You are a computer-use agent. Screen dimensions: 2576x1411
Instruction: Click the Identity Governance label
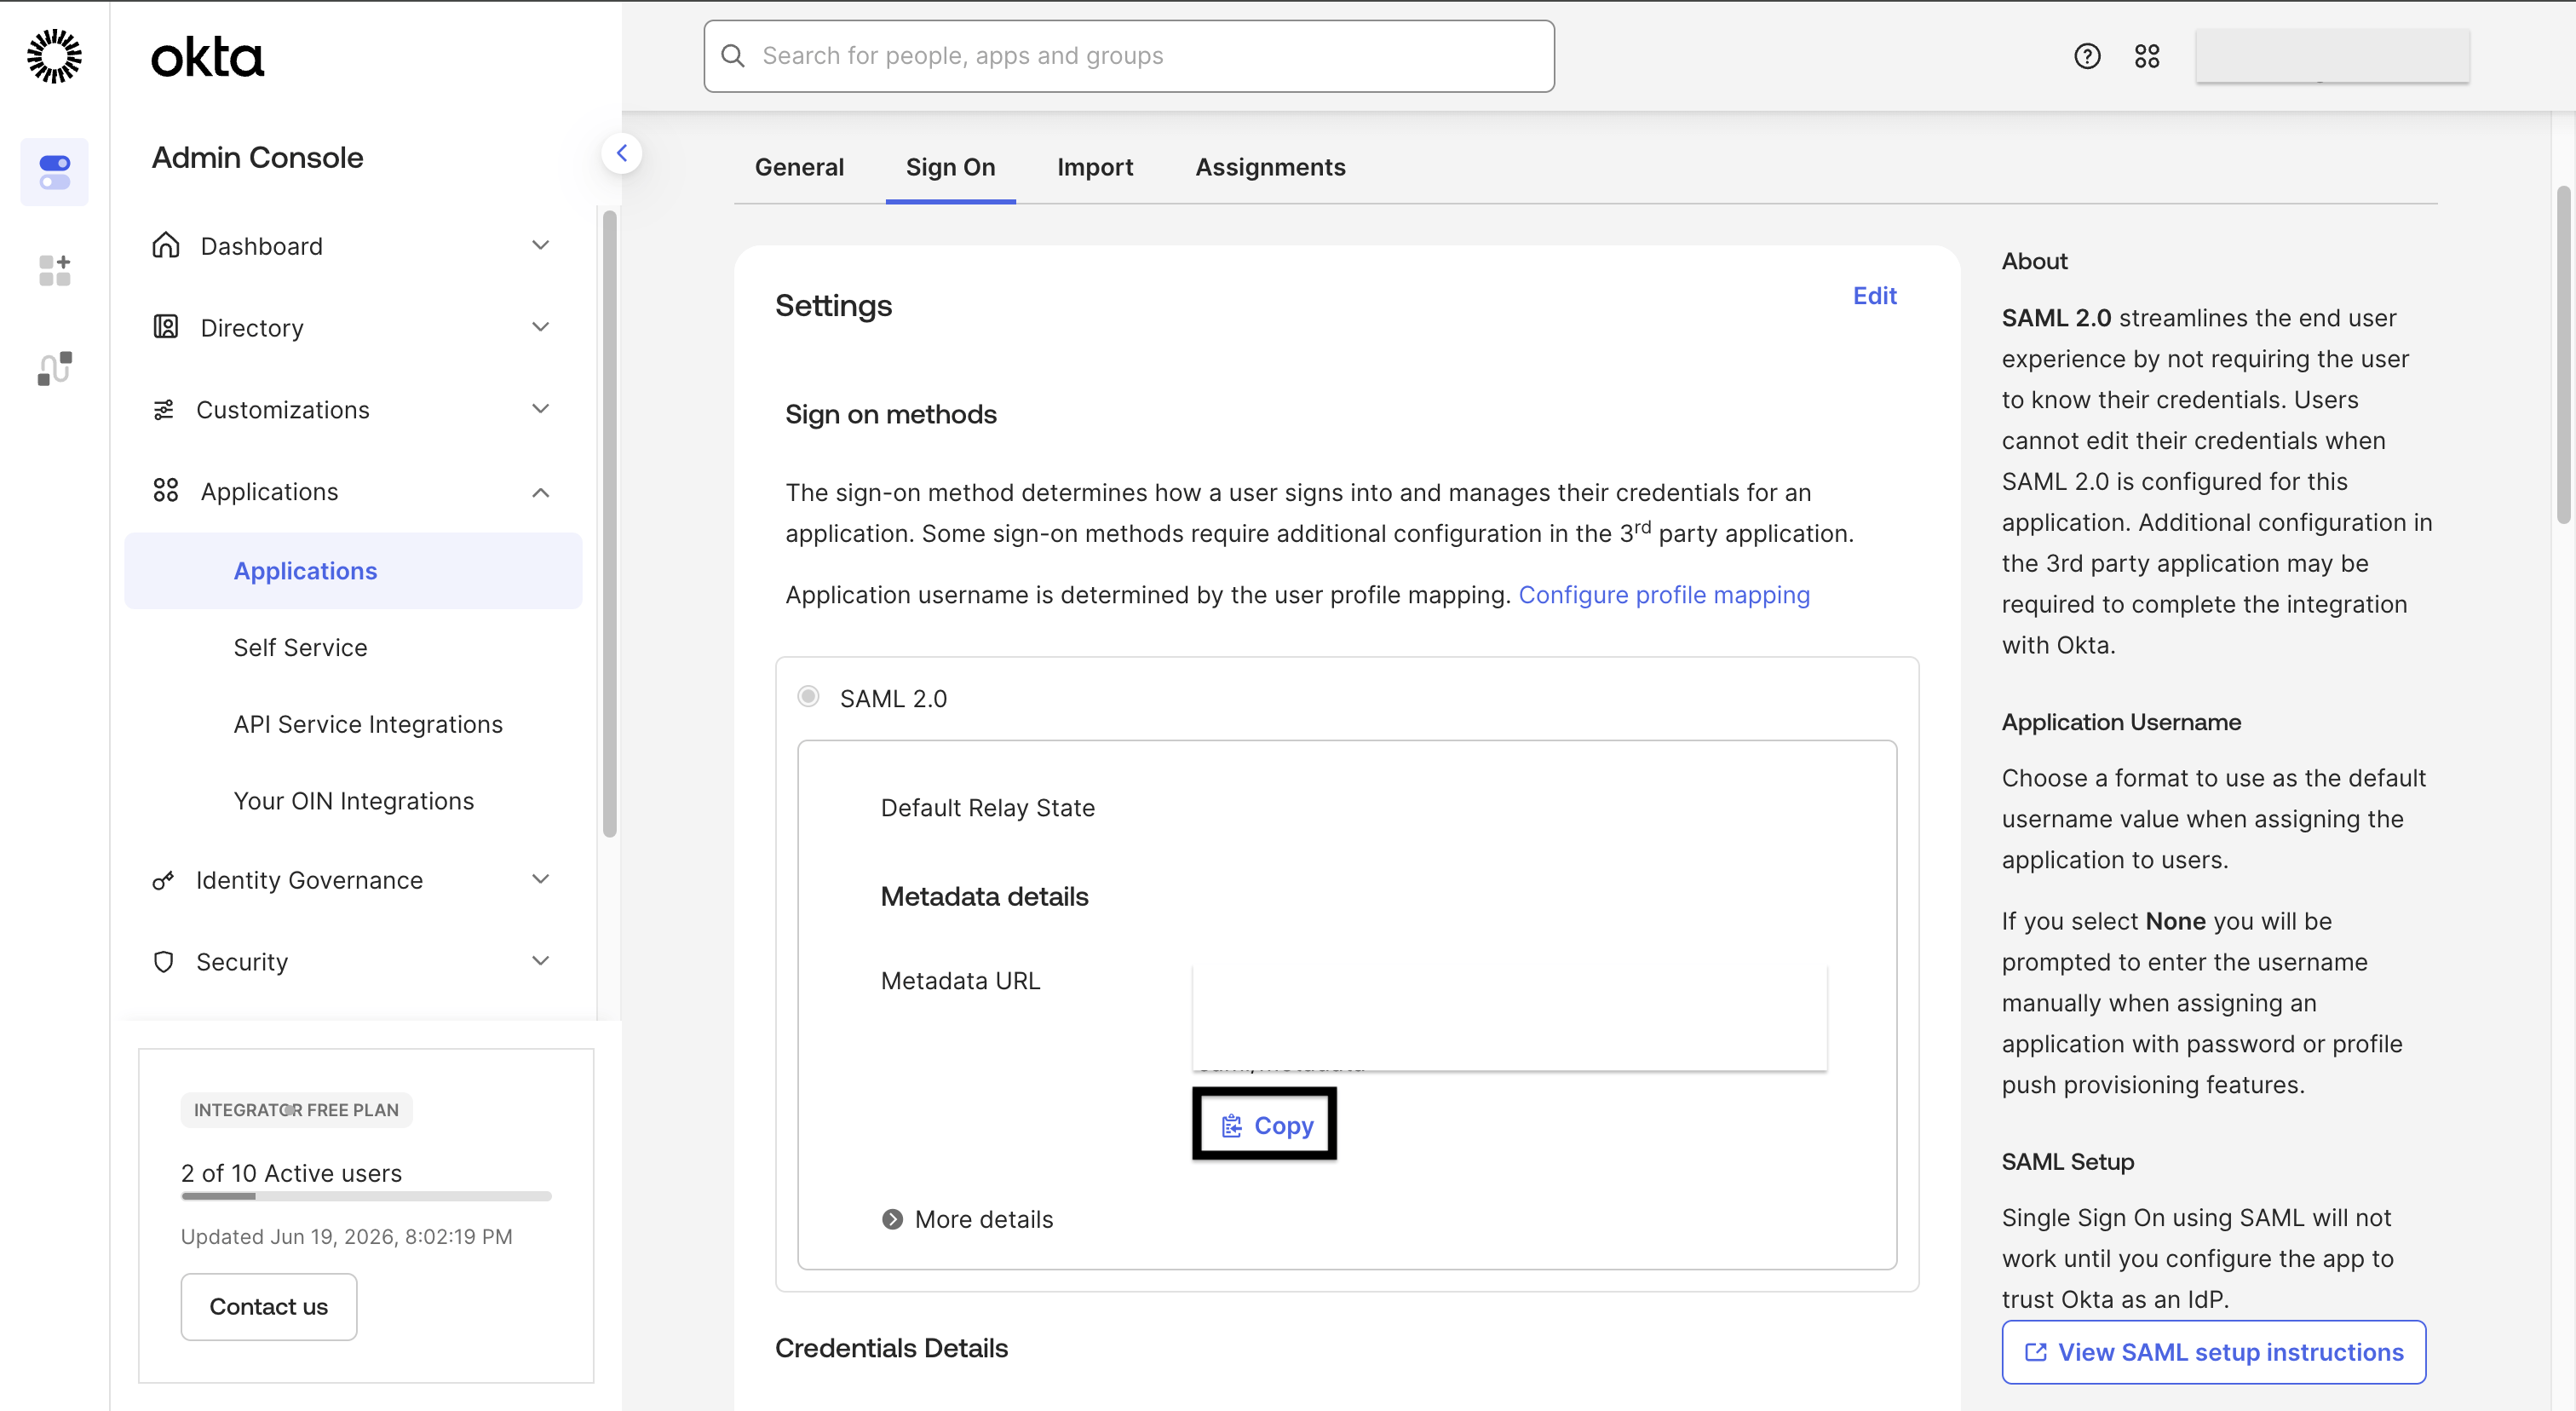pos(309,880)
